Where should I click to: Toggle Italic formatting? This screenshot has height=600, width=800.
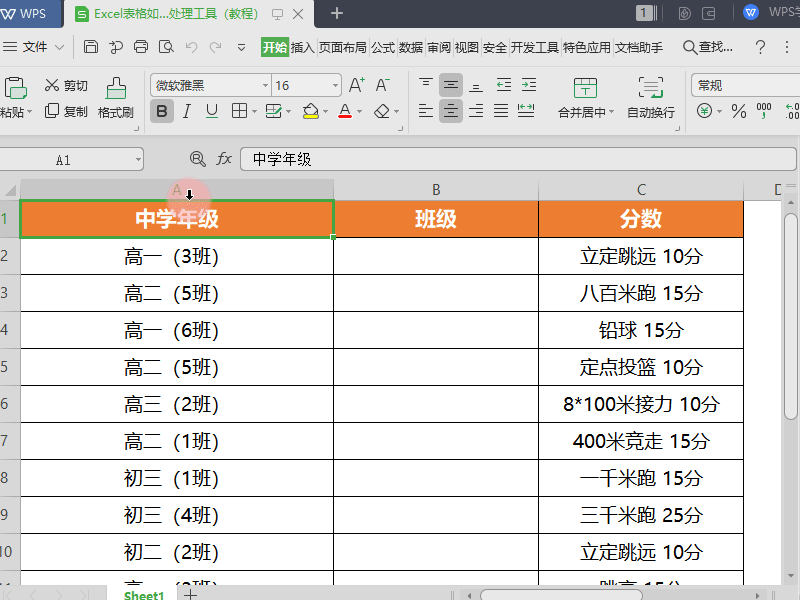(187, 111)
